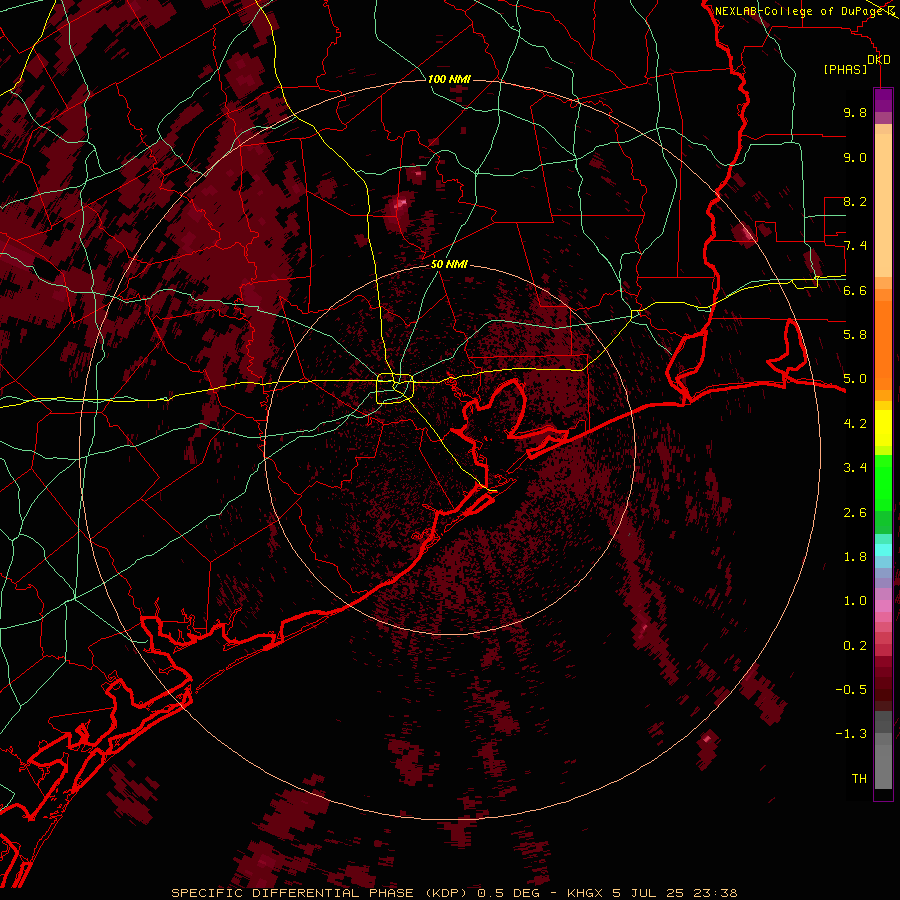Click the "TH" threshold label on the scale

pos(859,778)
